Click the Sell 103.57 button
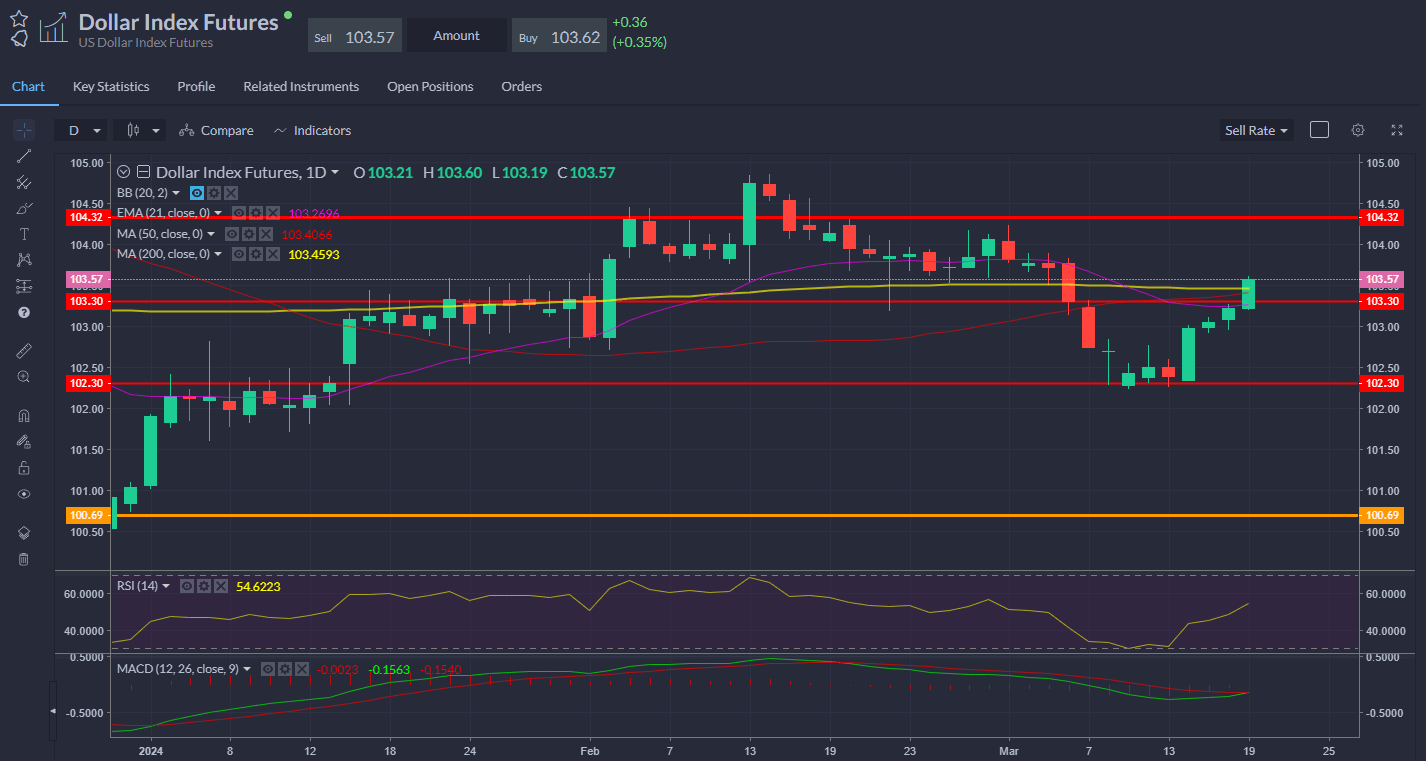This screenshot has width=1426, height=761. pyautogui.click(x=354, y=36)
